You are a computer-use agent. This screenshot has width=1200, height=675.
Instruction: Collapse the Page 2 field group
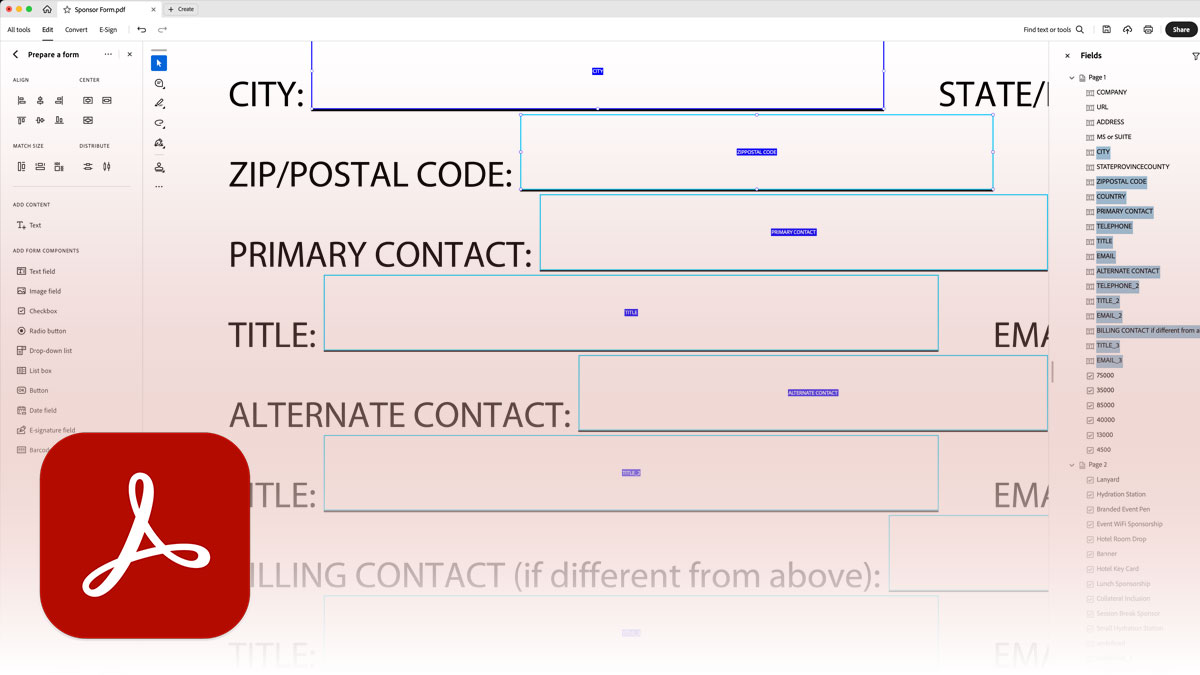(x=1070, y=464)
